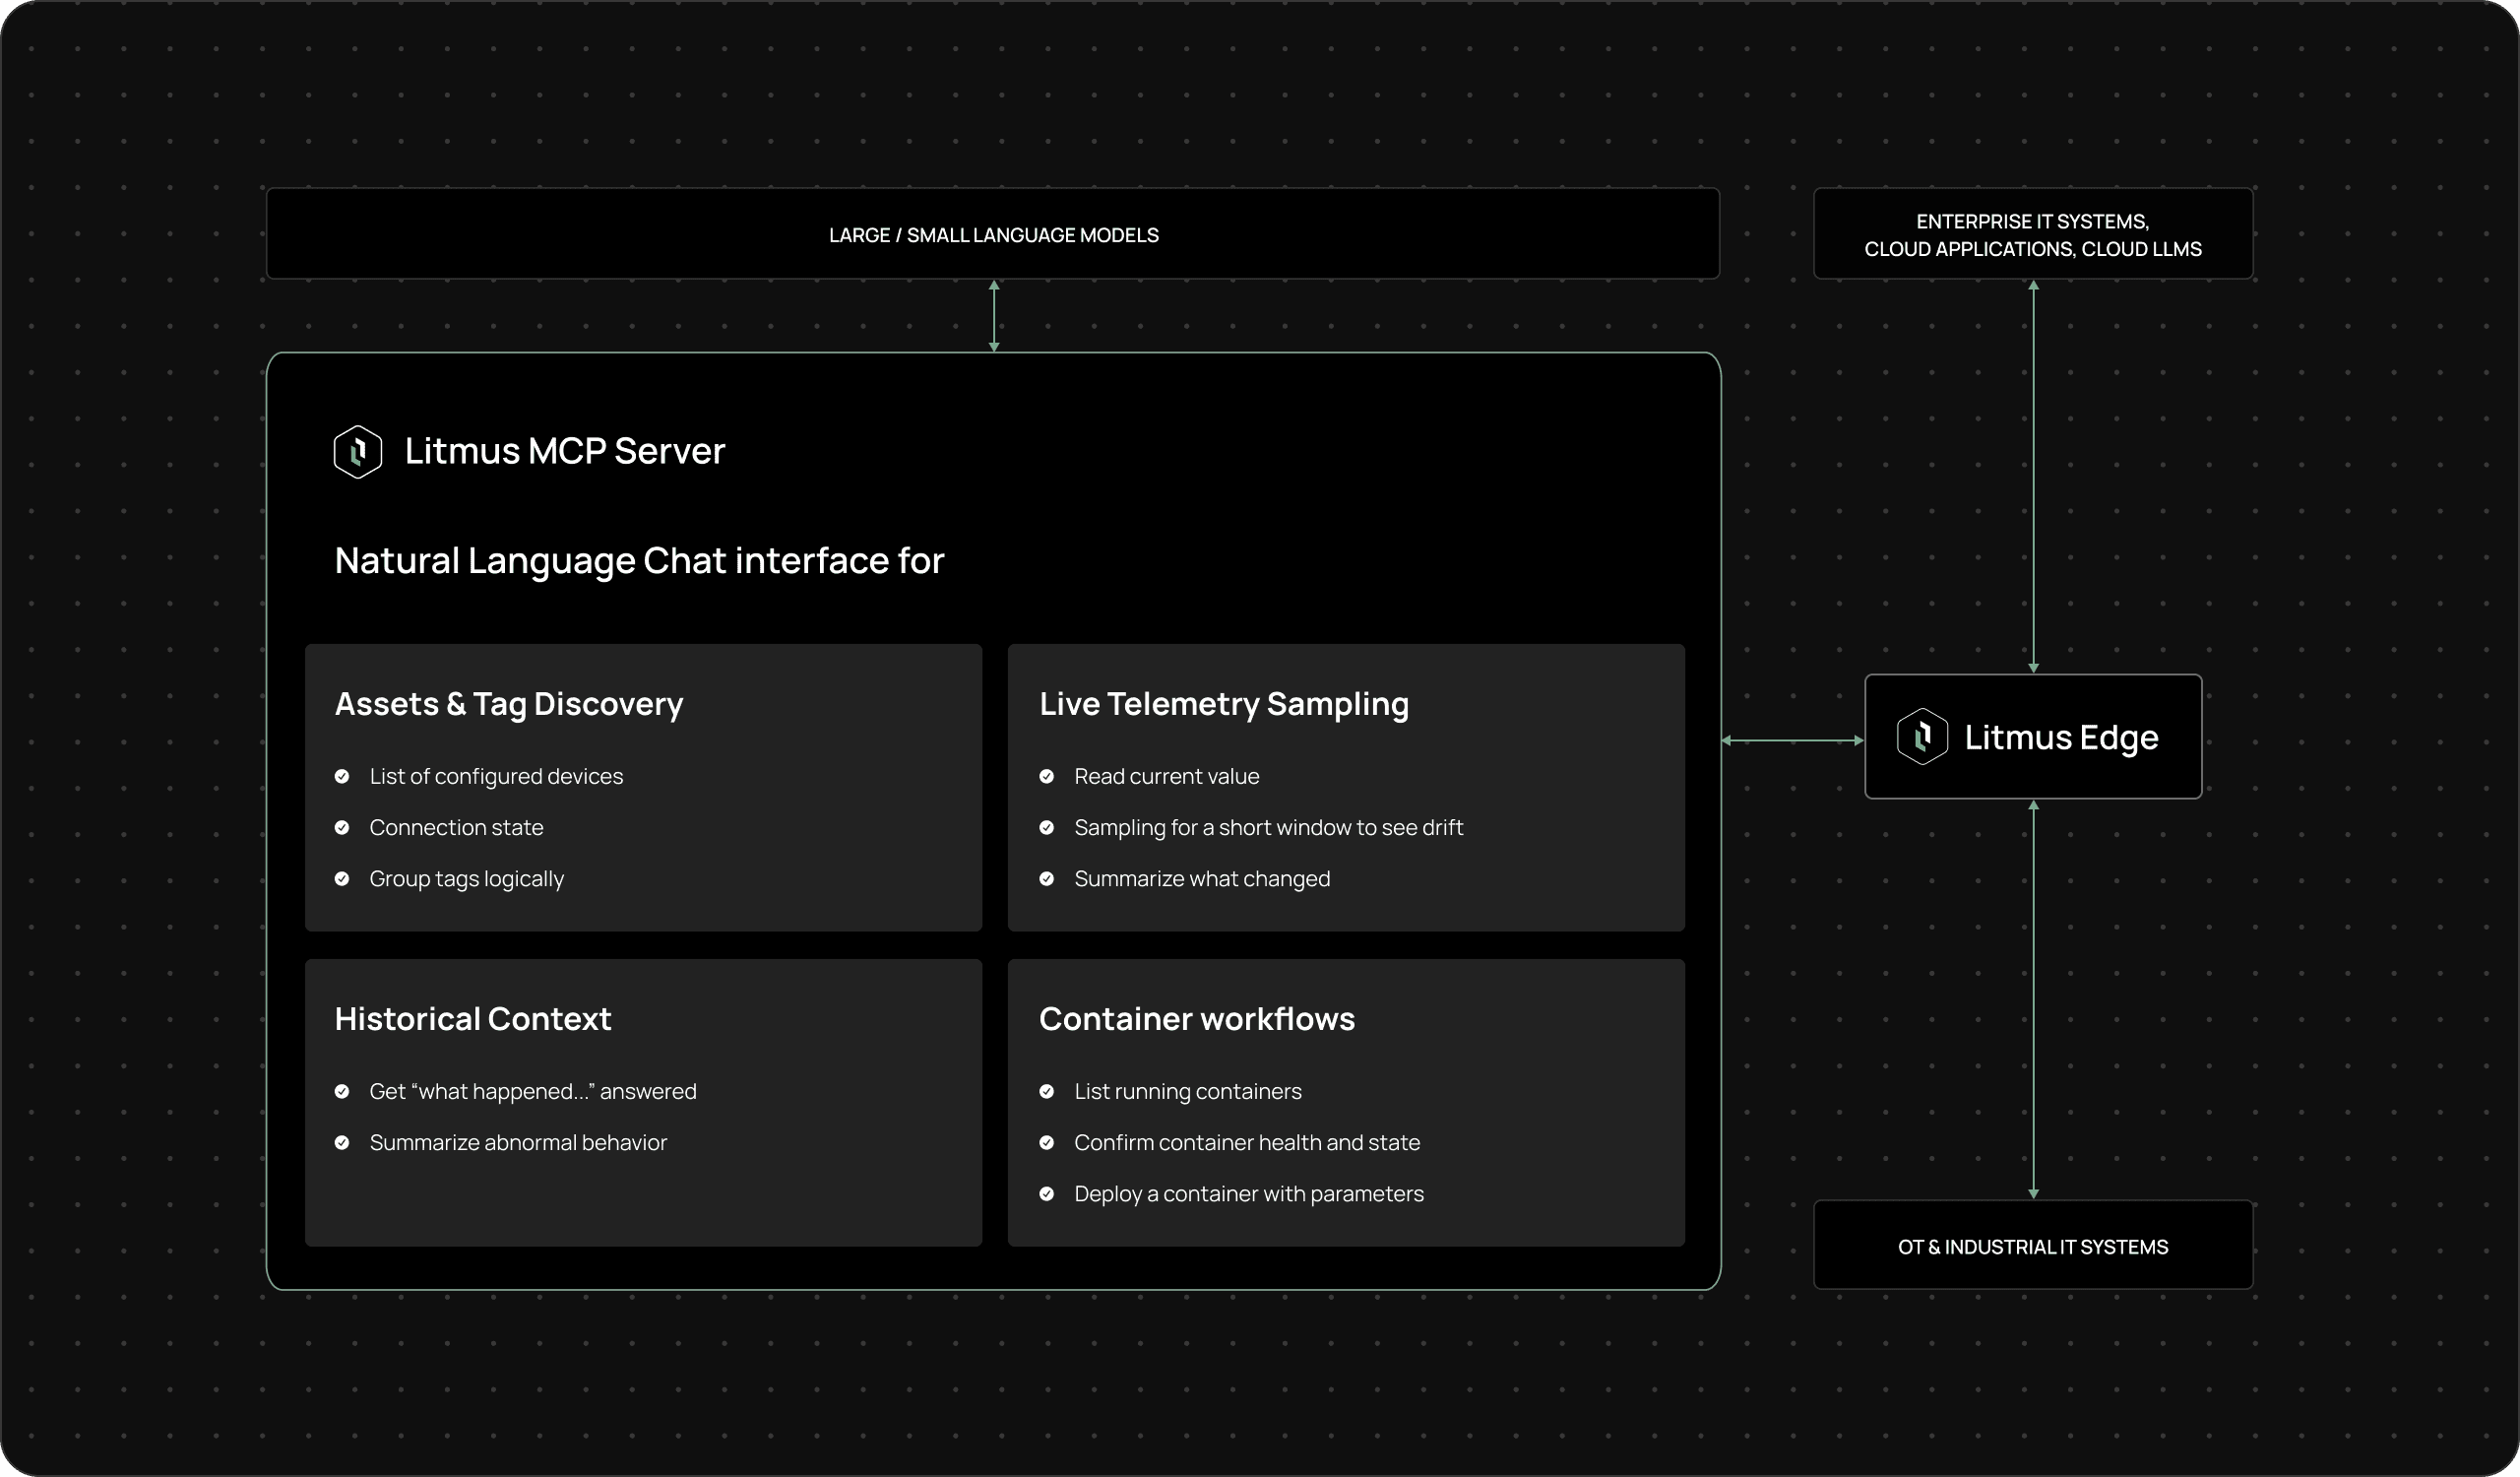
Task: Click check icon beside Deploy a container
Action: click(1046, 1194)
